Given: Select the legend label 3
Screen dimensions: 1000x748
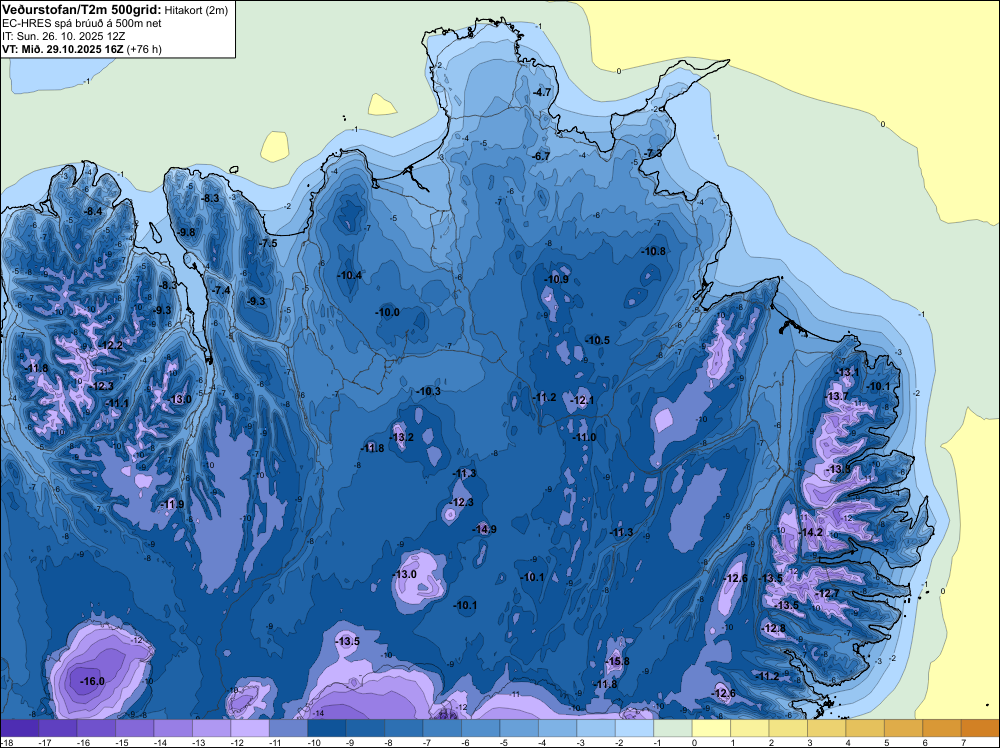Looking at the screenshot, I should pos(809,742).
